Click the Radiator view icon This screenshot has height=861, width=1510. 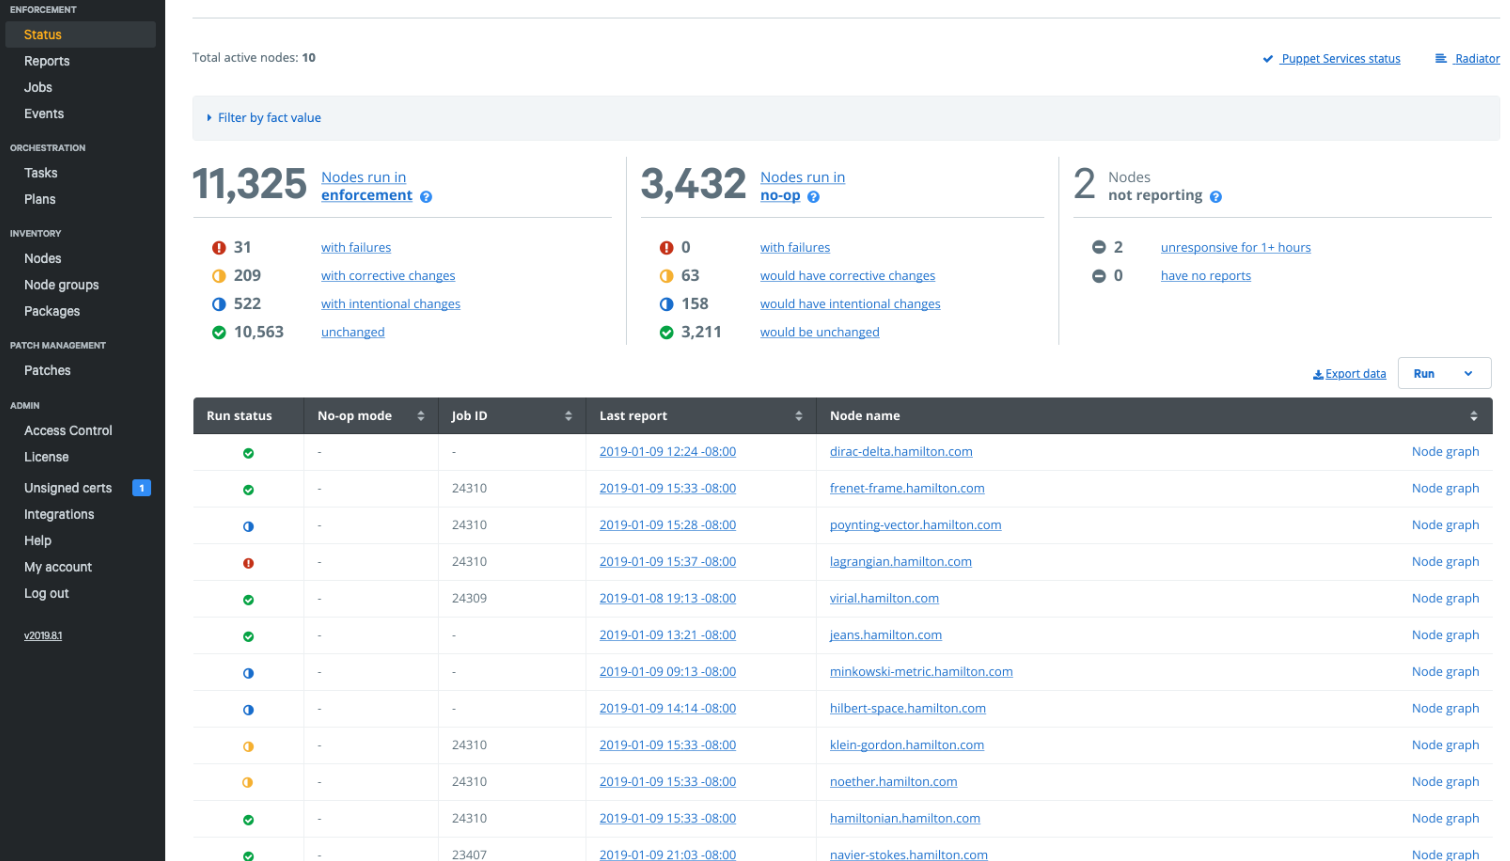(1441, 59)
